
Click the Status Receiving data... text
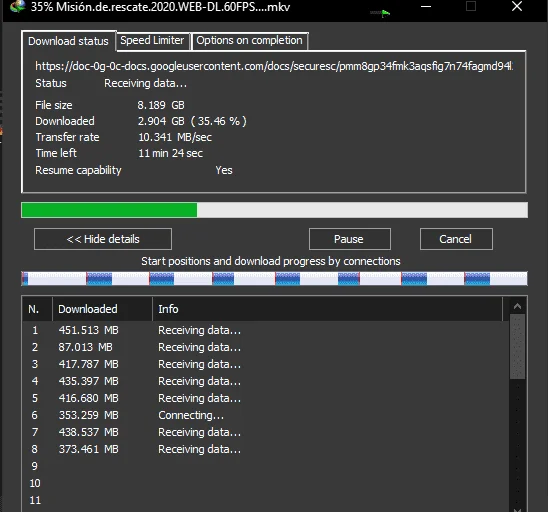click(x=145, y=84)
